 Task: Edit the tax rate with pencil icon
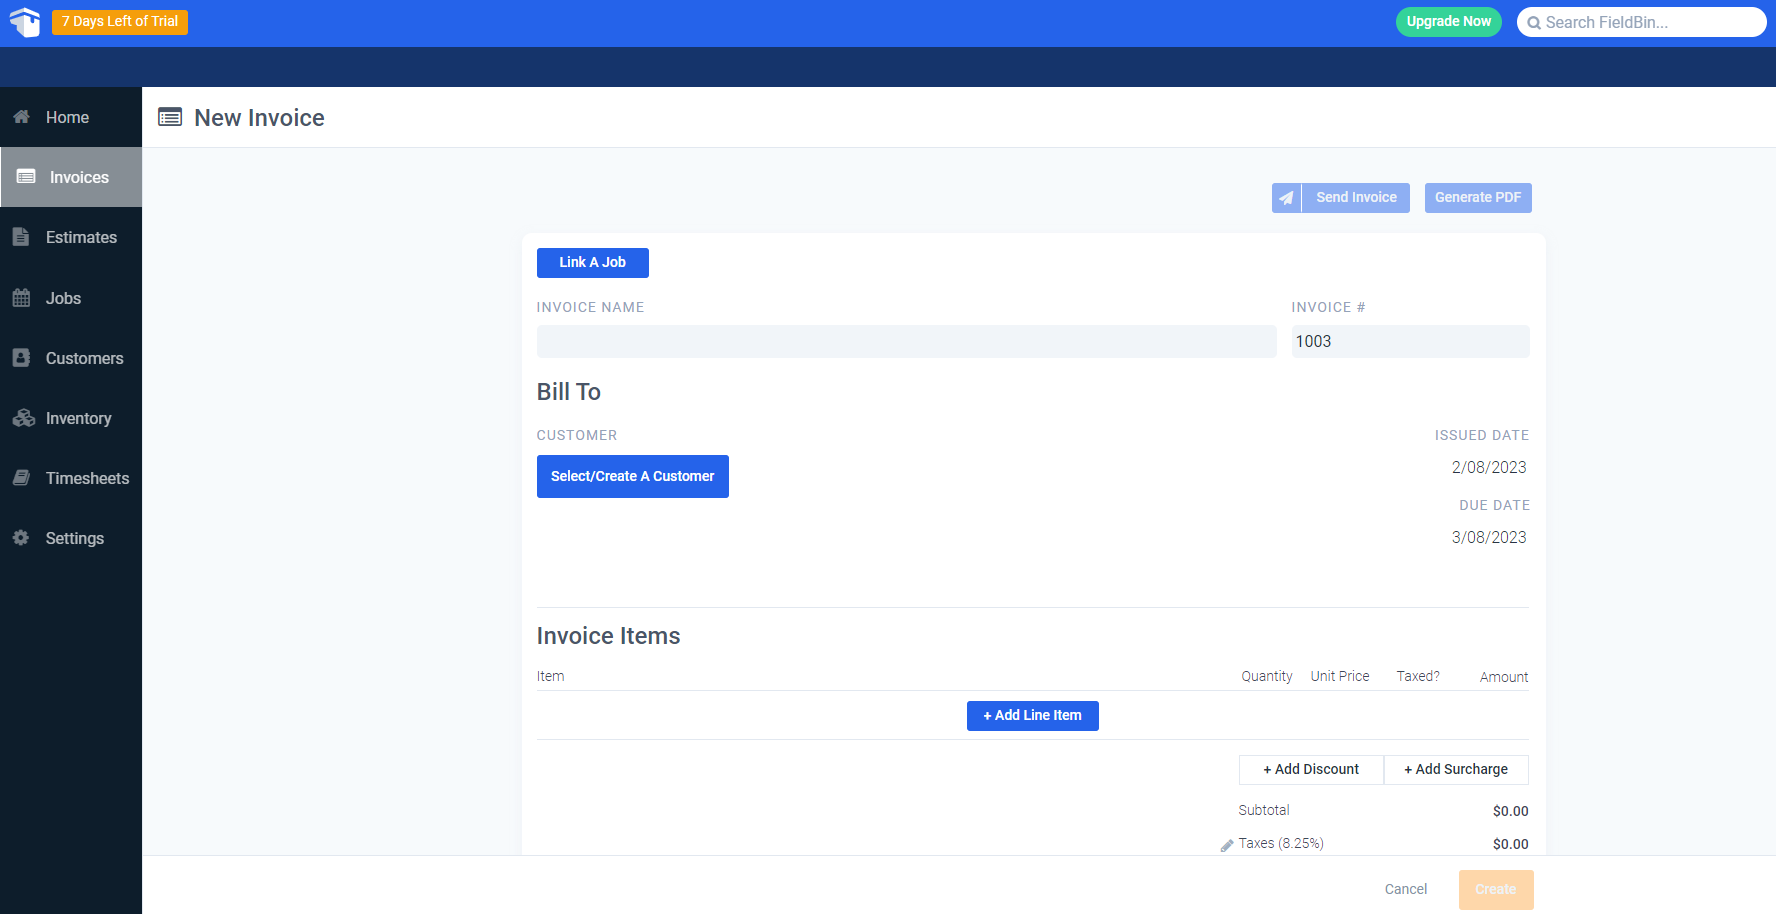pyautogui.click(x=1227, y=845)
